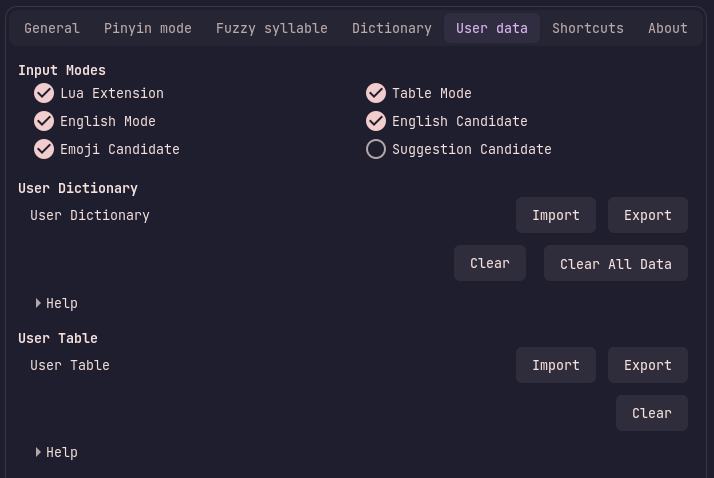
Task: Expand Help under User Table
Action: pyautogui.click(x=57, y=453)
